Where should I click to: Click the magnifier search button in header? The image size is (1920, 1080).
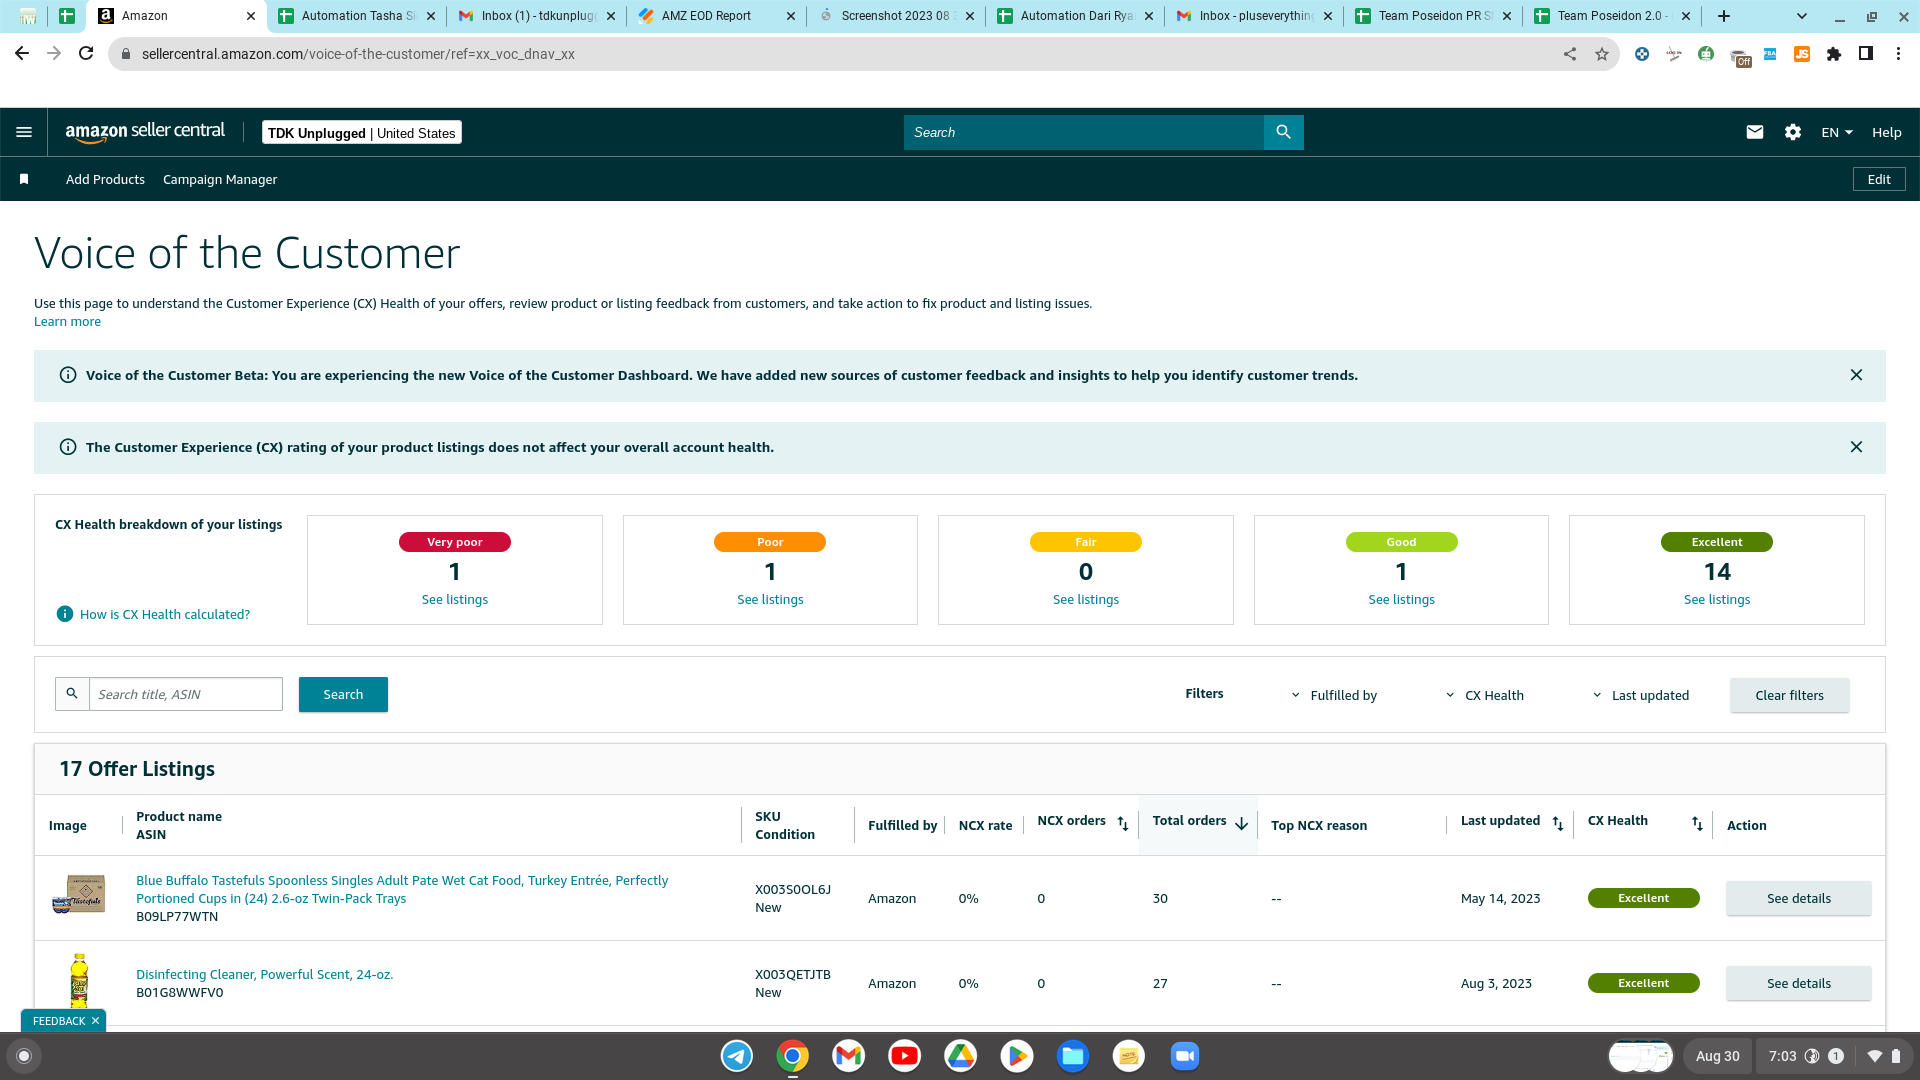1283,132
